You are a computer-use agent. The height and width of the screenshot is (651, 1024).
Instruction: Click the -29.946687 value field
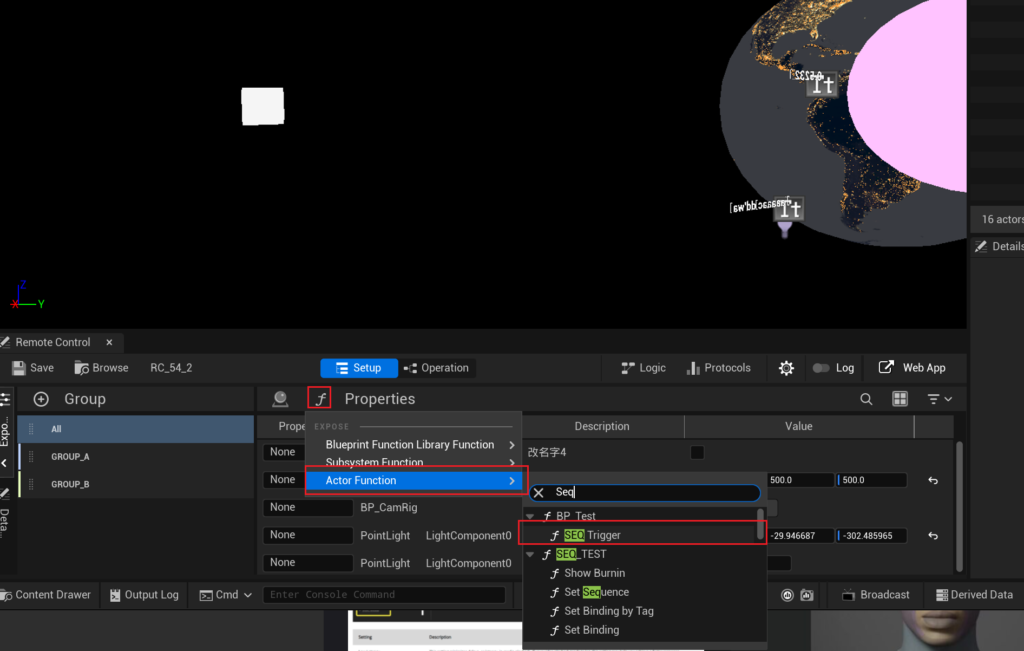801,535
